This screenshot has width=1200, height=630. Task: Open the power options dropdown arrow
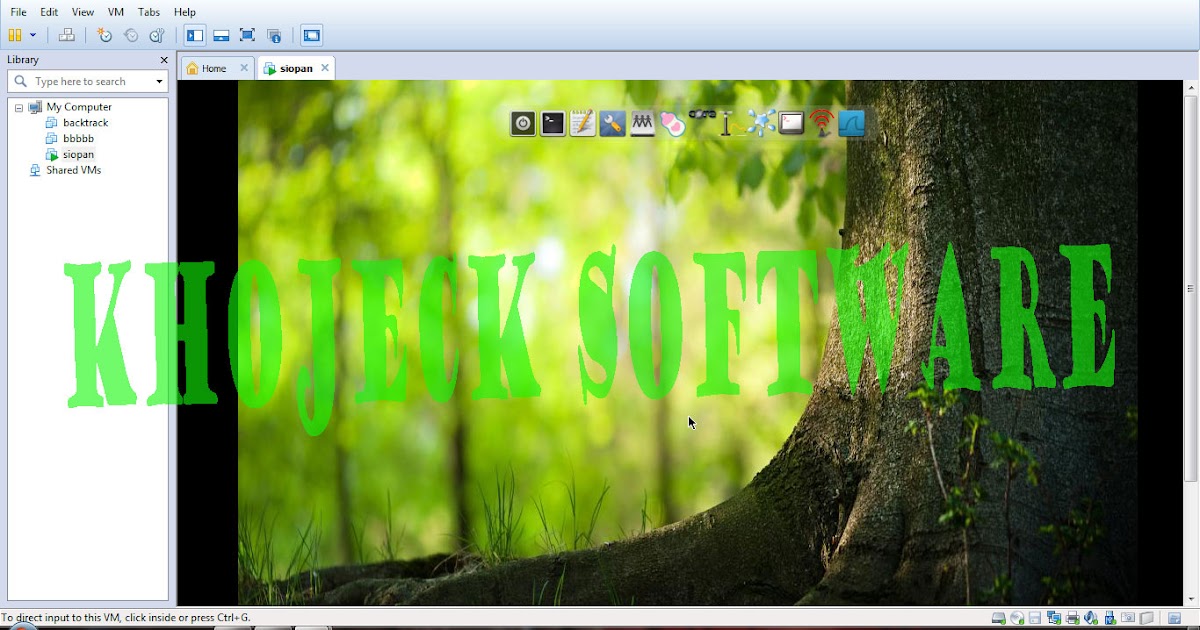pos(33,35)
